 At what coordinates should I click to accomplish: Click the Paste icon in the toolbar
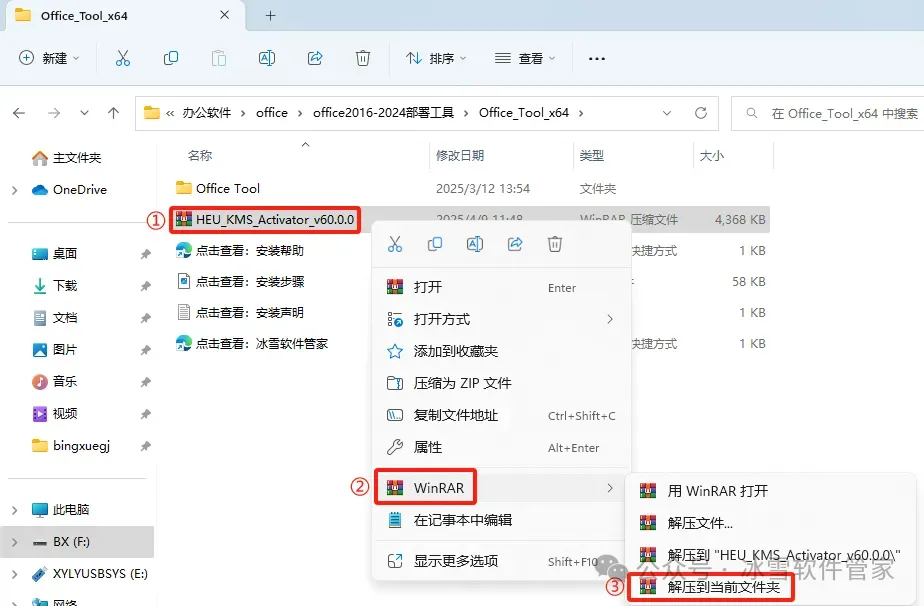point(219,58)
